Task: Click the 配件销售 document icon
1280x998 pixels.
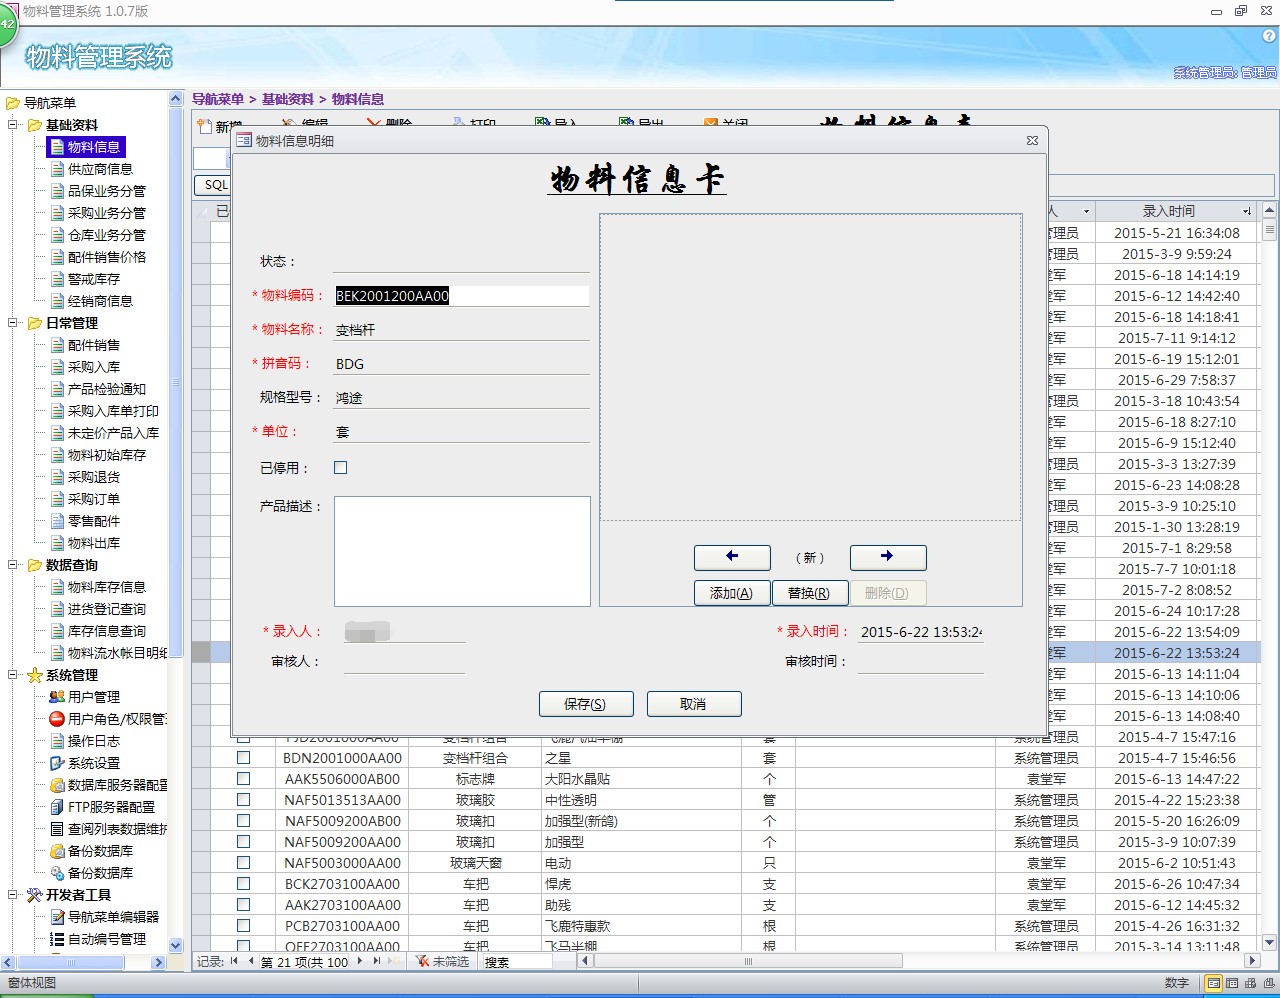Action: click(58, 345)
